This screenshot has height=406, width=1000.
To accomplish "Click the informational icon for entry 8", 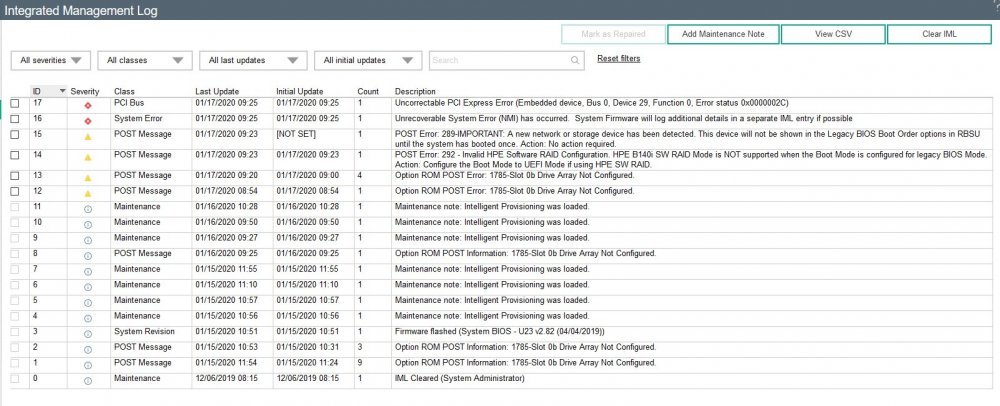I will click(x=88, y=255).
